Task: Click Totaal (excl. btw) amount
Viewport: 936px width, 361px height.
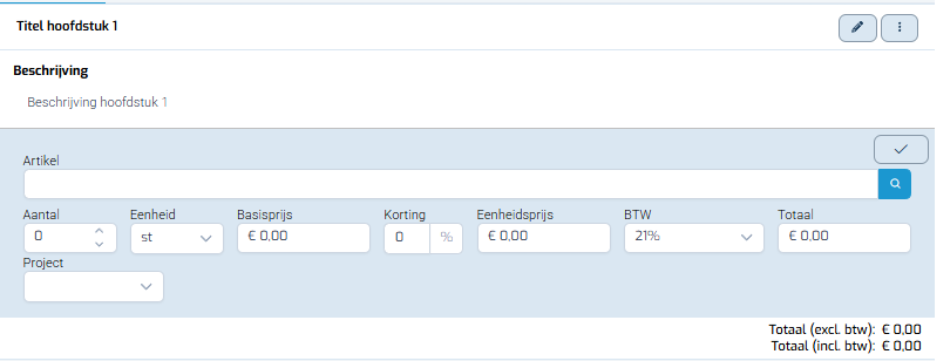Action: tap(901, 329)
